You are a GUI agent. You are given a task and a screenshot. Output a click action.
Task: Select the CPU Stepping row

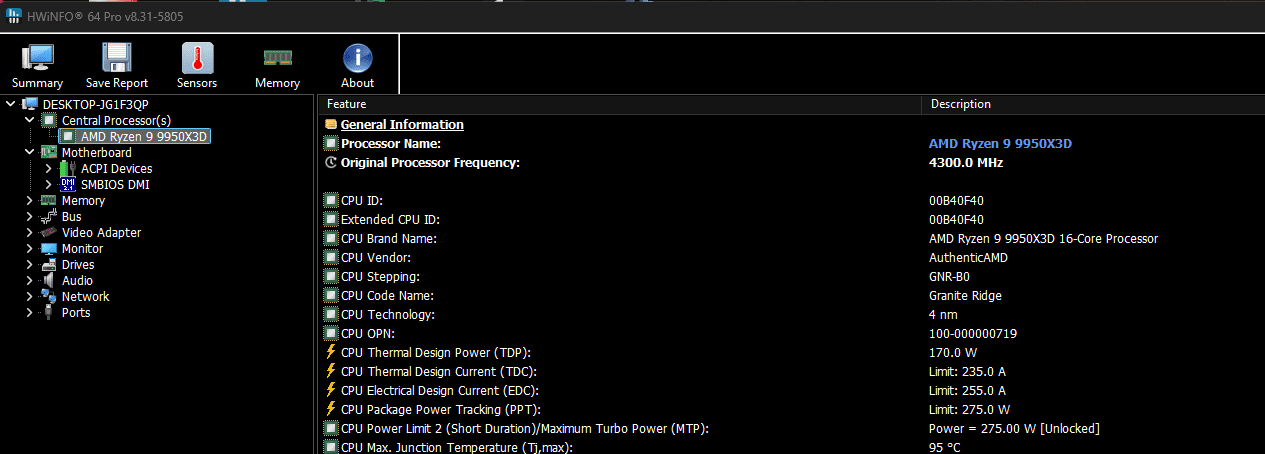792,276
